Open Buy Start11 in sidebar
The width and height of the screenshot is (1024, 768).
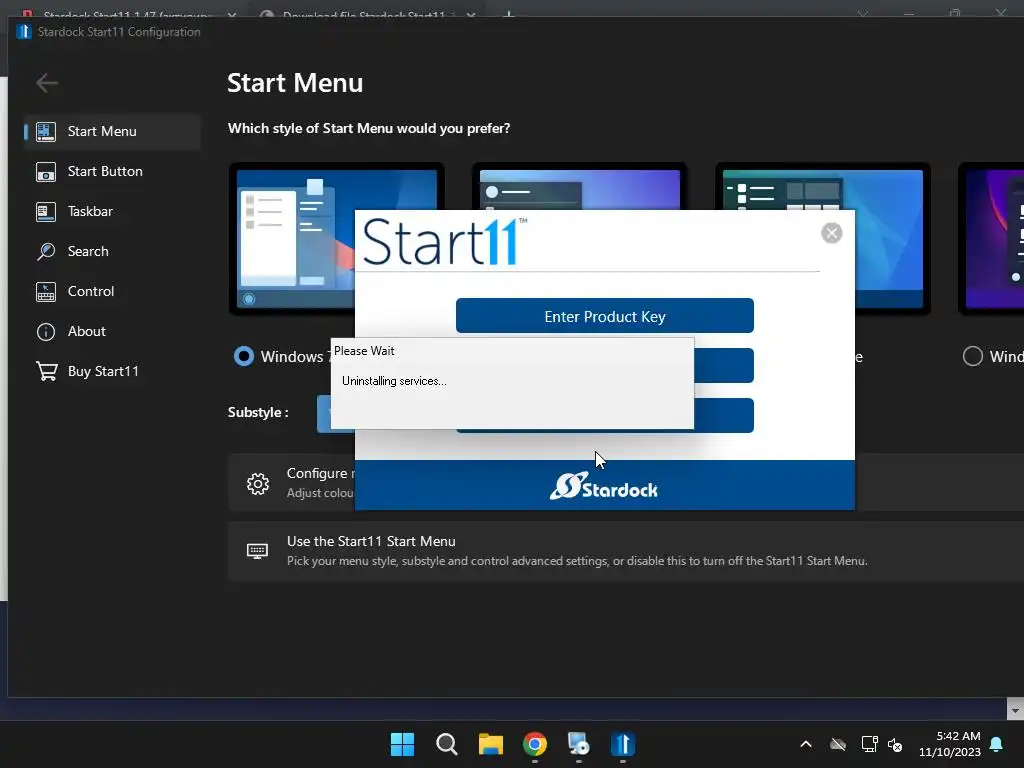click(x=112, y=371)
